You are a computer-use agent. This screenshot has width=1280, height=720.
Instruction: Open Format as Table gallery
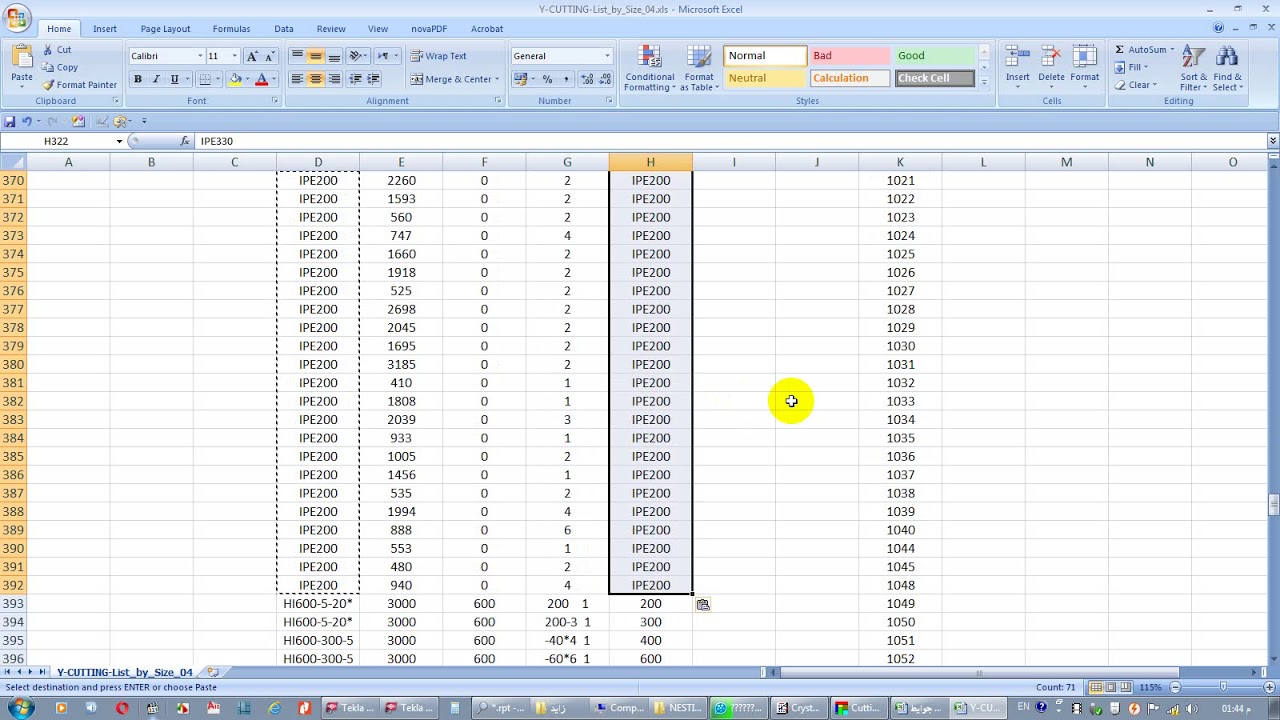click(x=699, y=68)
